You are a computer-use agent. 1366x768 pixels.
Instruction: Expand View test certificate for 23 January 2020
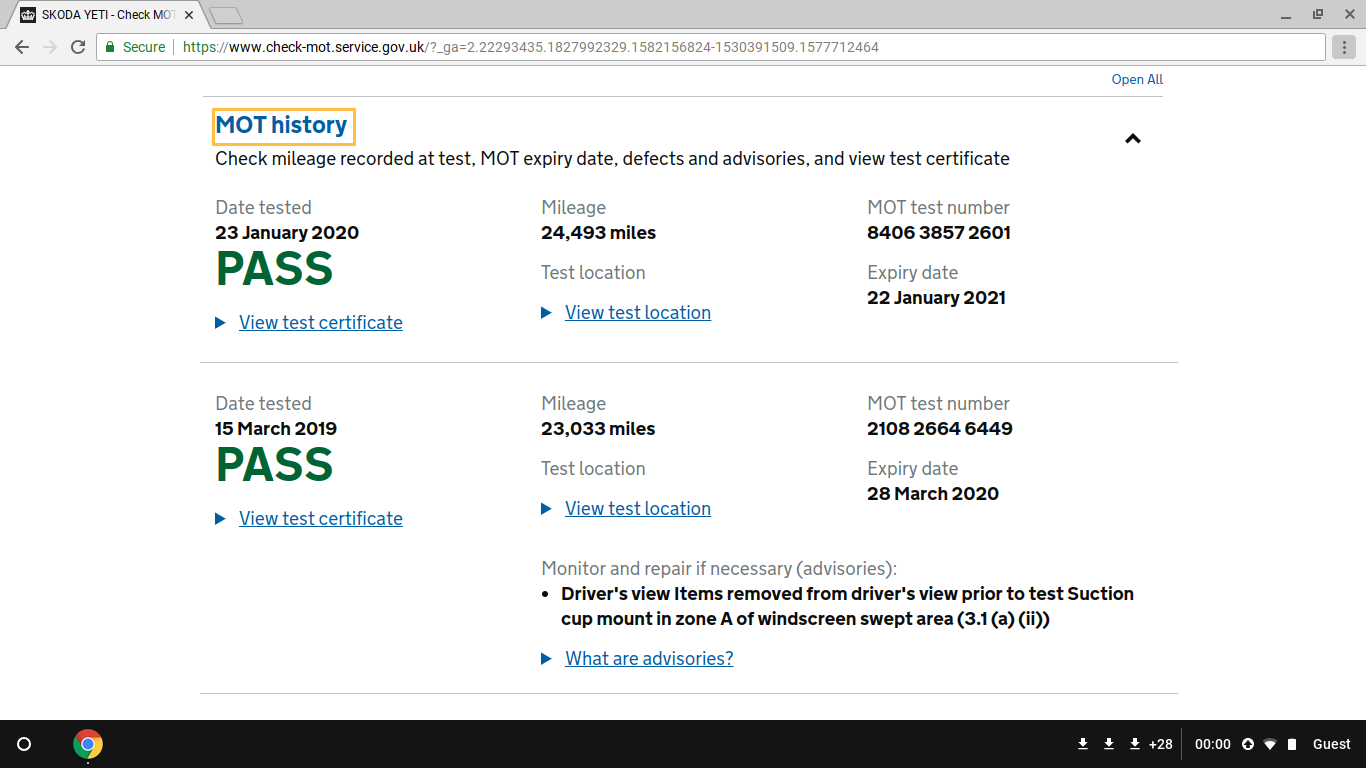[x=320, y=323]
